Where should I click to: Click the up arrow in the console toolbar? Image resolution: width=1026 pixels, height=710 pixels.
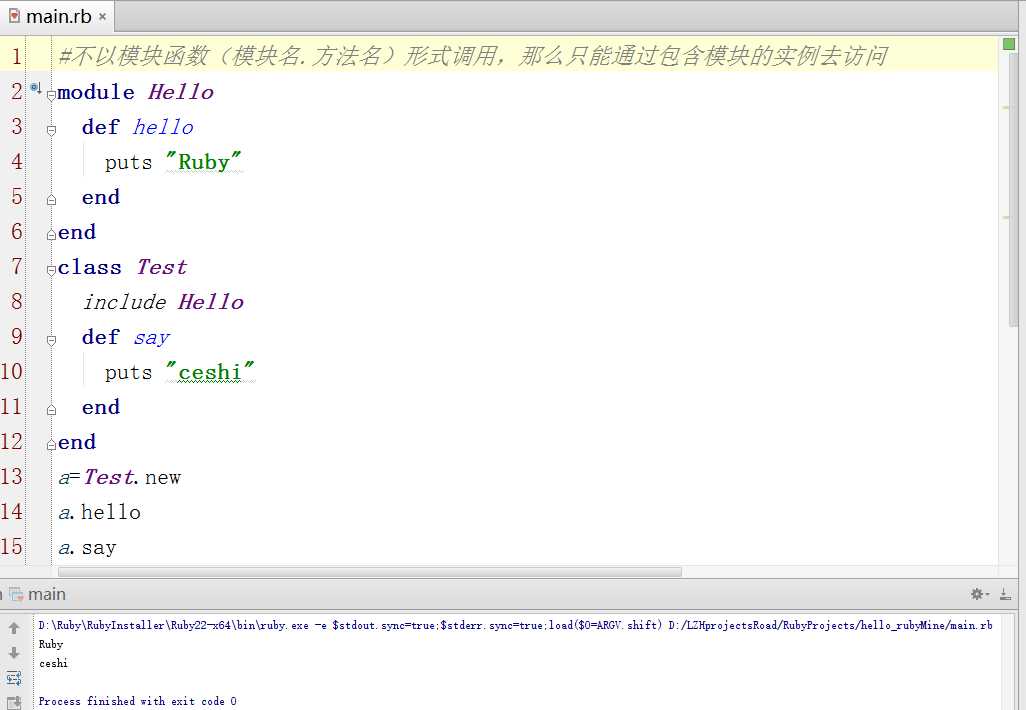pyautogui.click(x=14, y=628)
